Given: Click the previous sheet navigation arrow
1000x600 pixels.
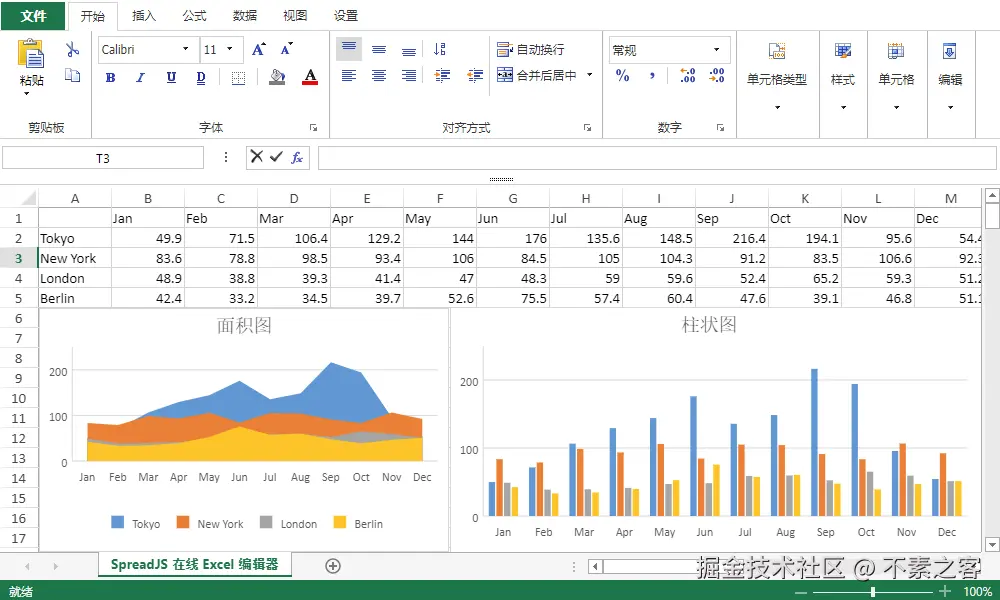Looking at the screenshot, I should [27, 566].
